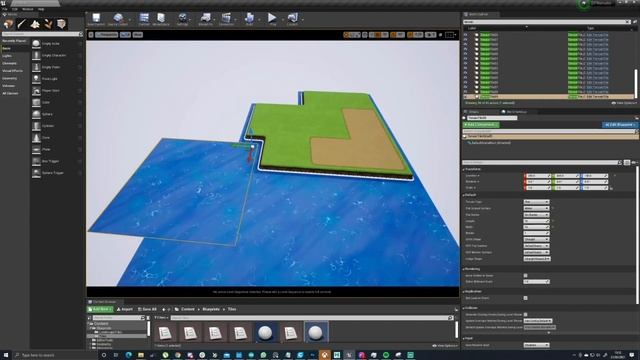Screen dimensions: 640x360
Task: Open the Window menu
Action: point(28,9)
